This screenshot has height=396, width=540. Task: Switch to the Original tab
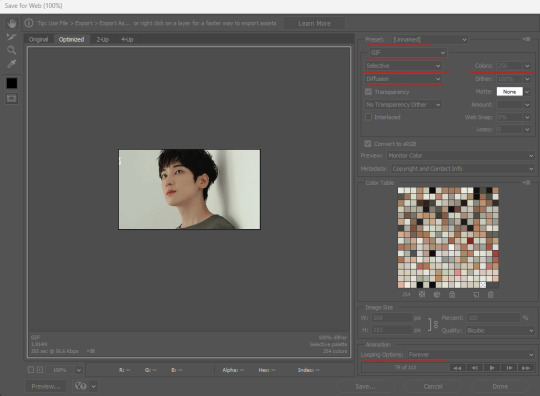(x=39, y=39)
